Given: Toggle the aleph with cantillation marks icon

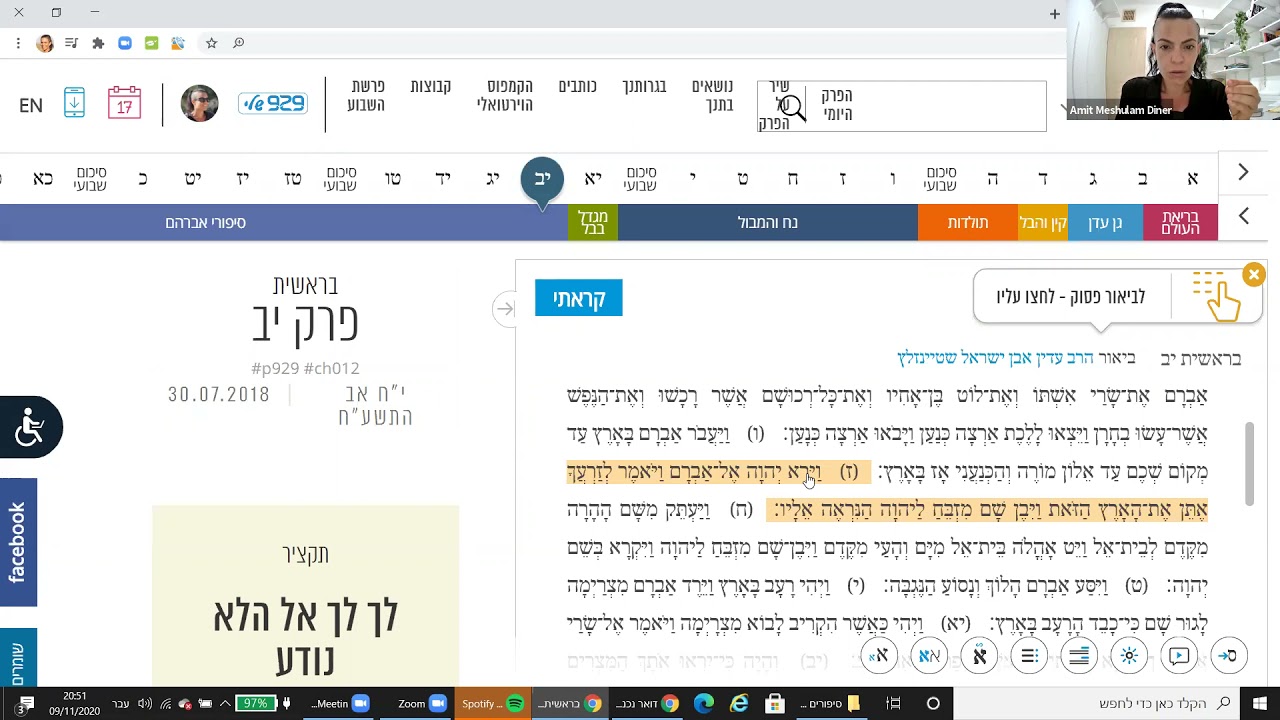Looking at the screenshot, I should point(979,656).
